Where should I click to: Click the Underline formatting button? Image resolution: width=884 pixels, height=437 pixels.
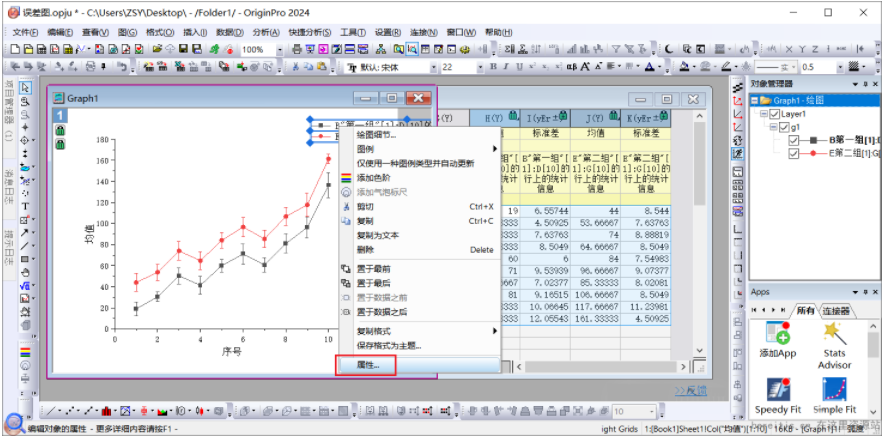(518, 67)
